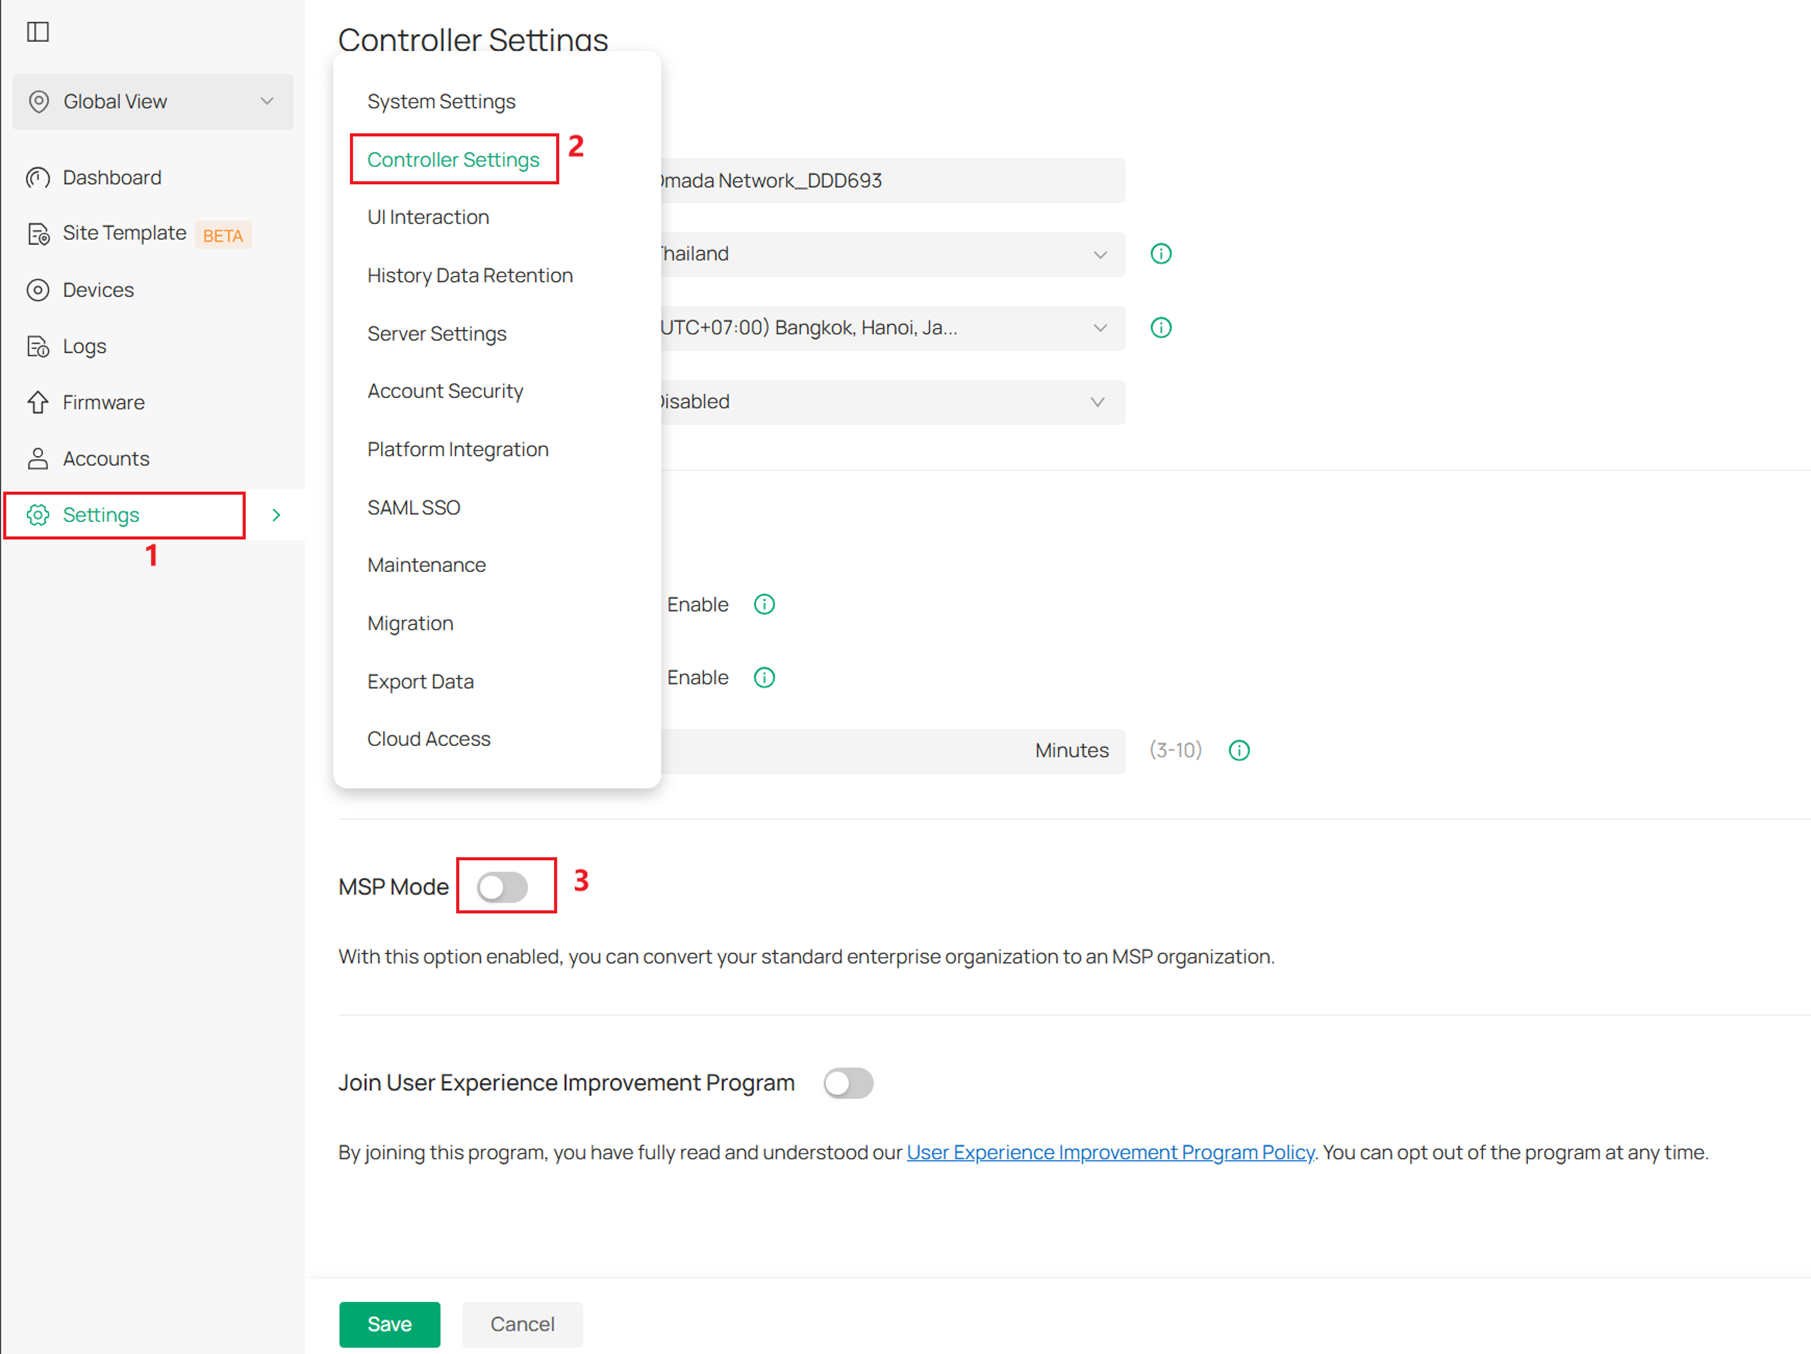Expand the Disabled dropdown selector
1811x1354 pixels.
(1099, 401)
